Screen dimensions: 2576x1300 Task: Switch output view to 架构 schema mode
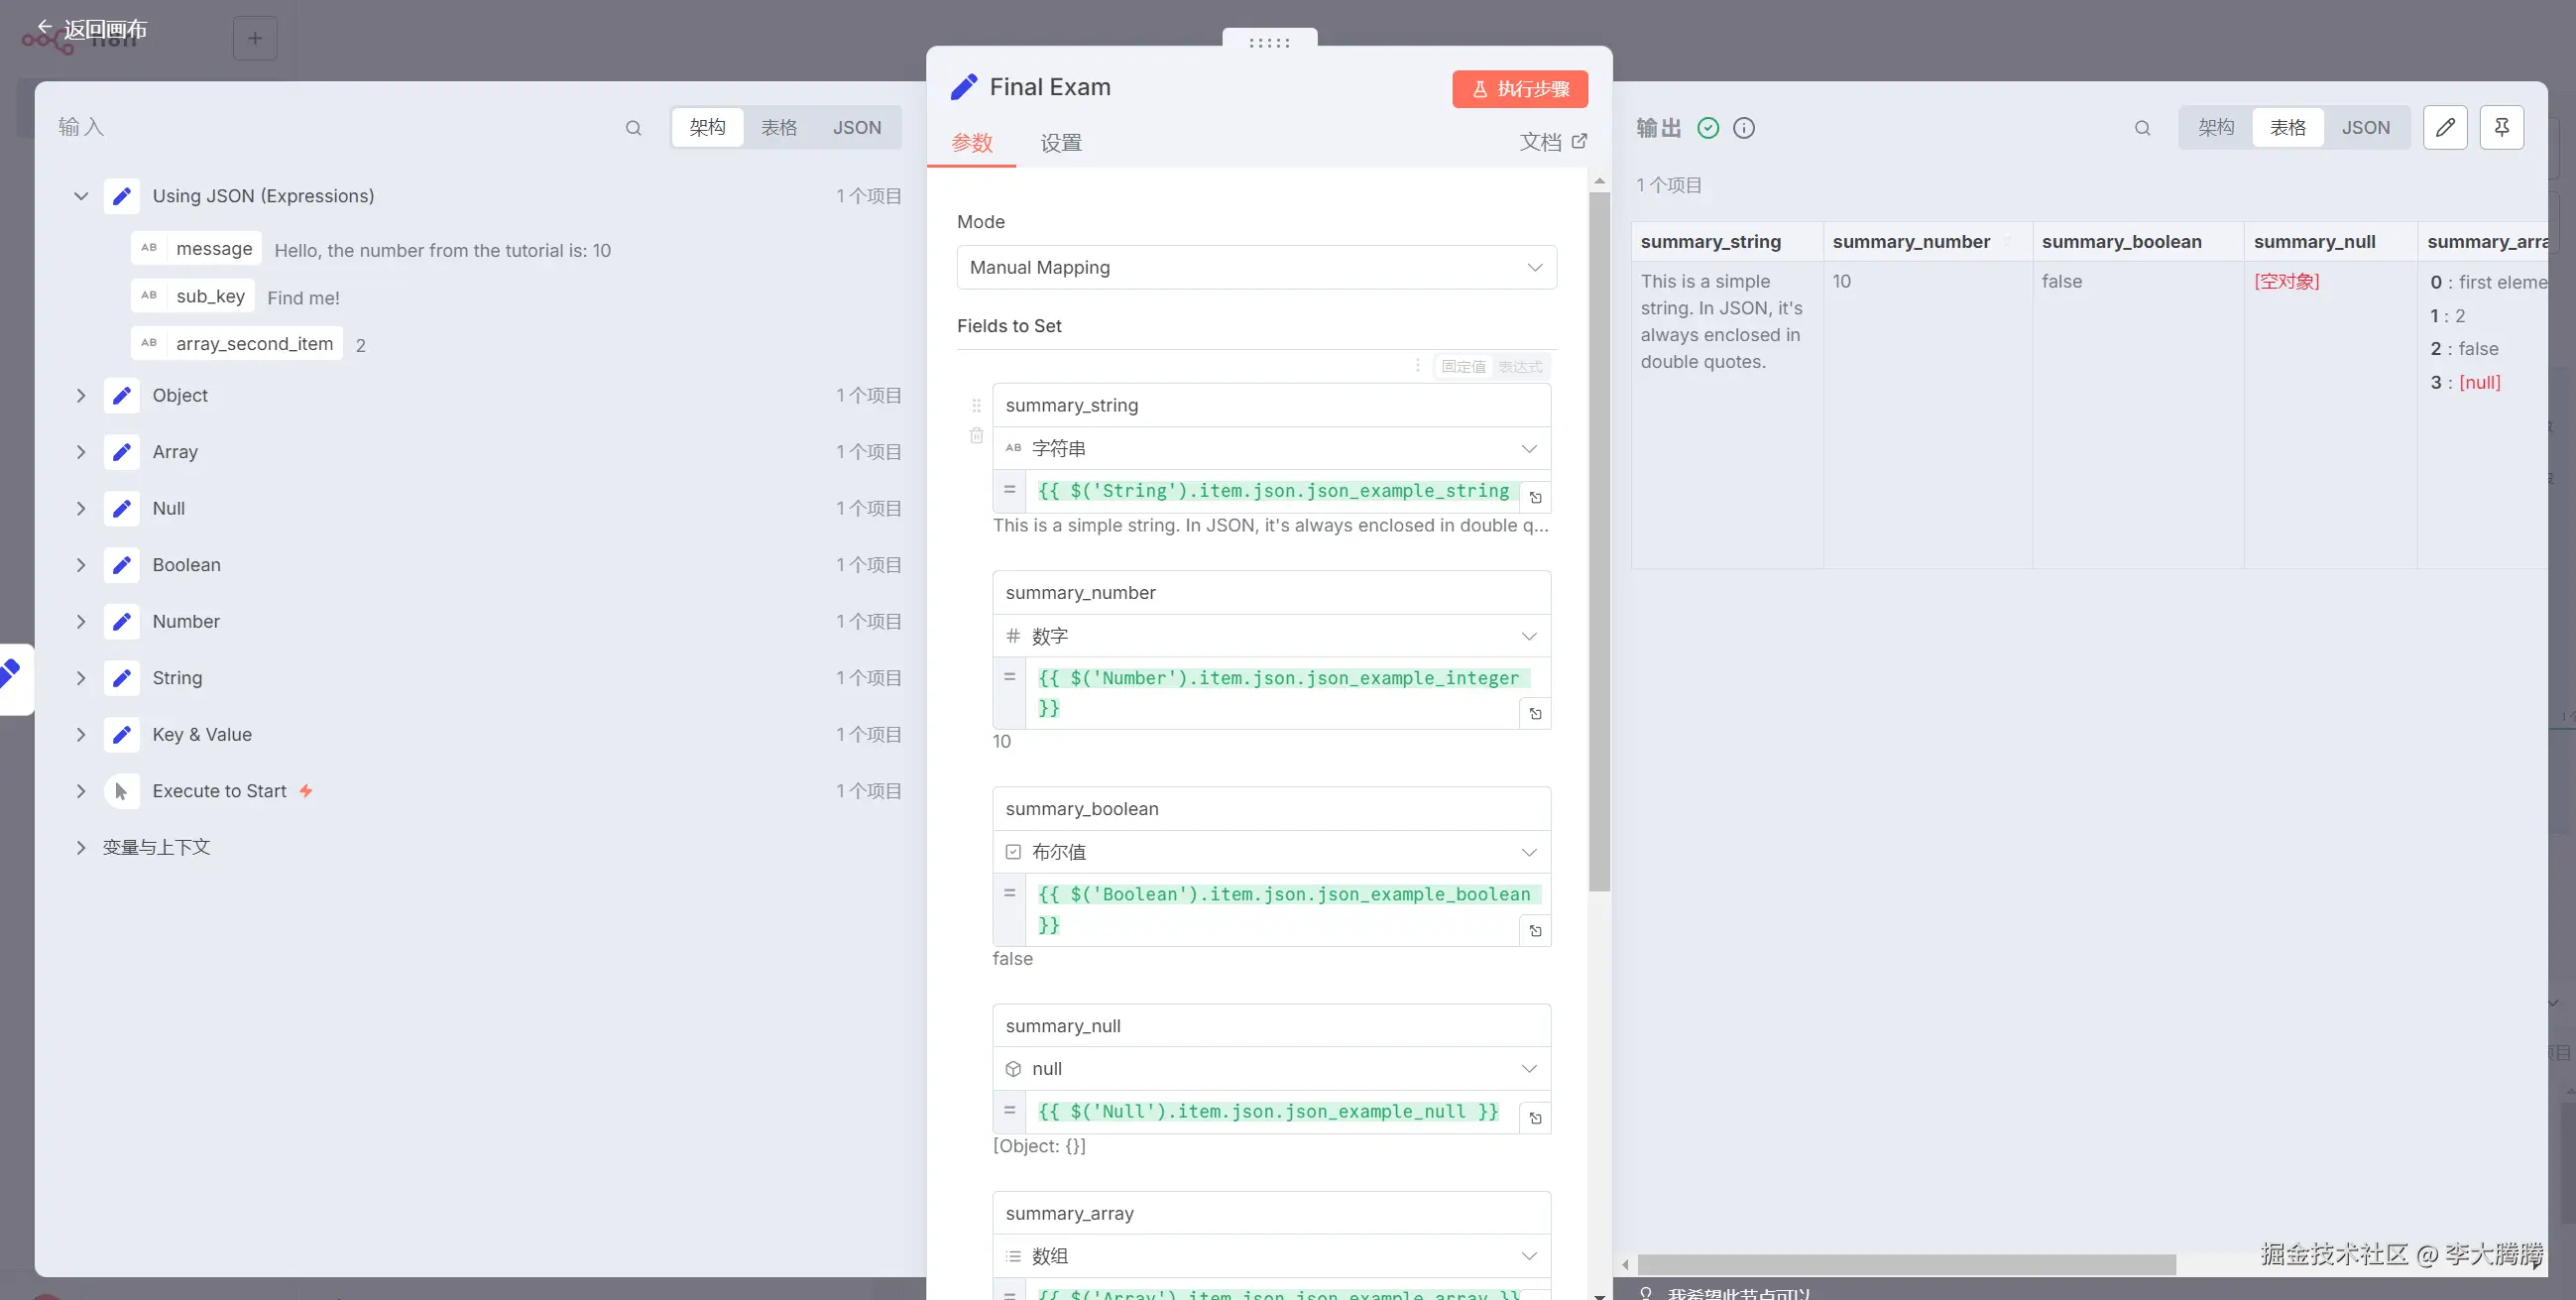(x=2216, y=128)
